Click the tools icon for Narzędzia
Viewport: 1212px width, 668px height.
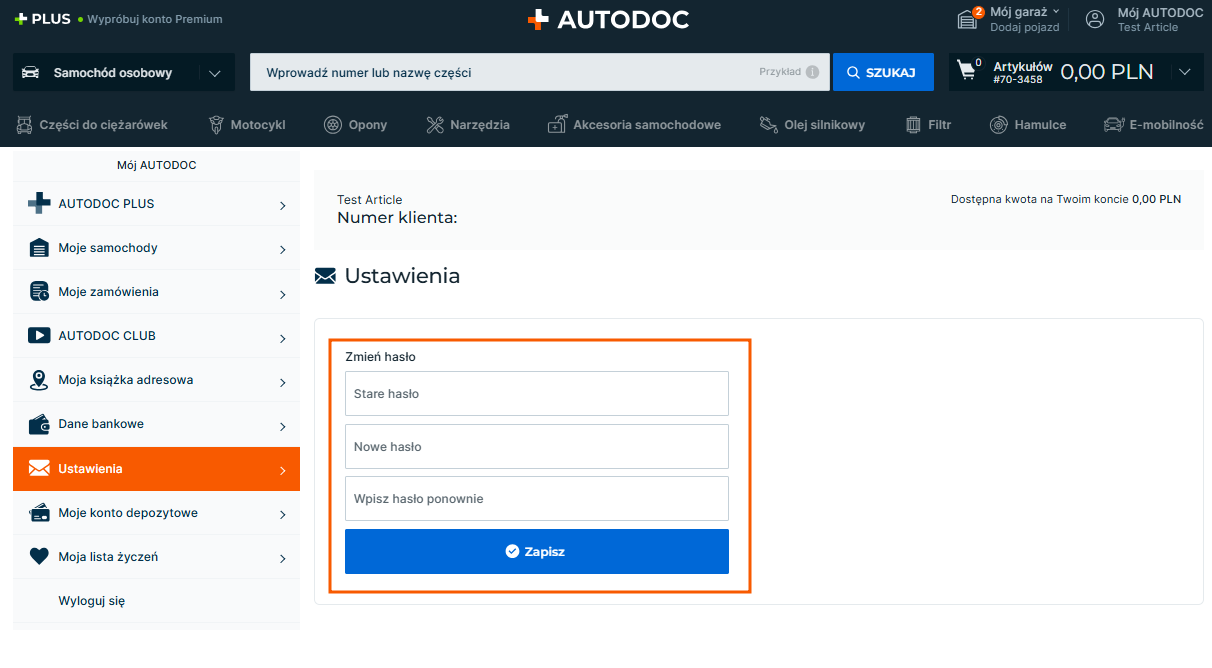click(434, 125)
